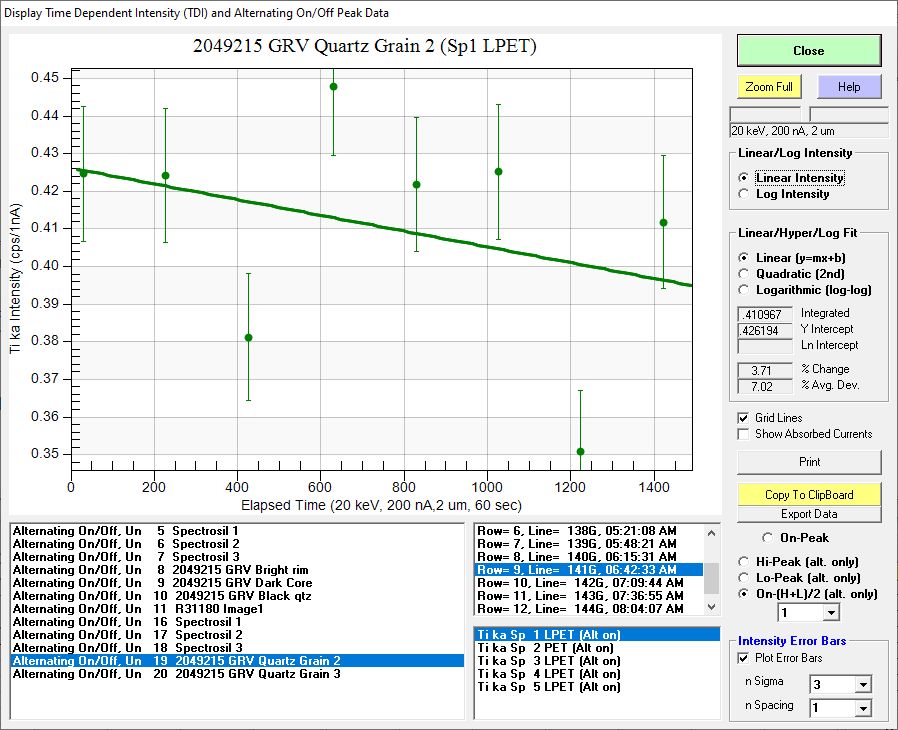Select Row 10 Line 142G entry
The width and height of the screenshot is (898, 730).
pyautogui.click(x=580, y=582)
